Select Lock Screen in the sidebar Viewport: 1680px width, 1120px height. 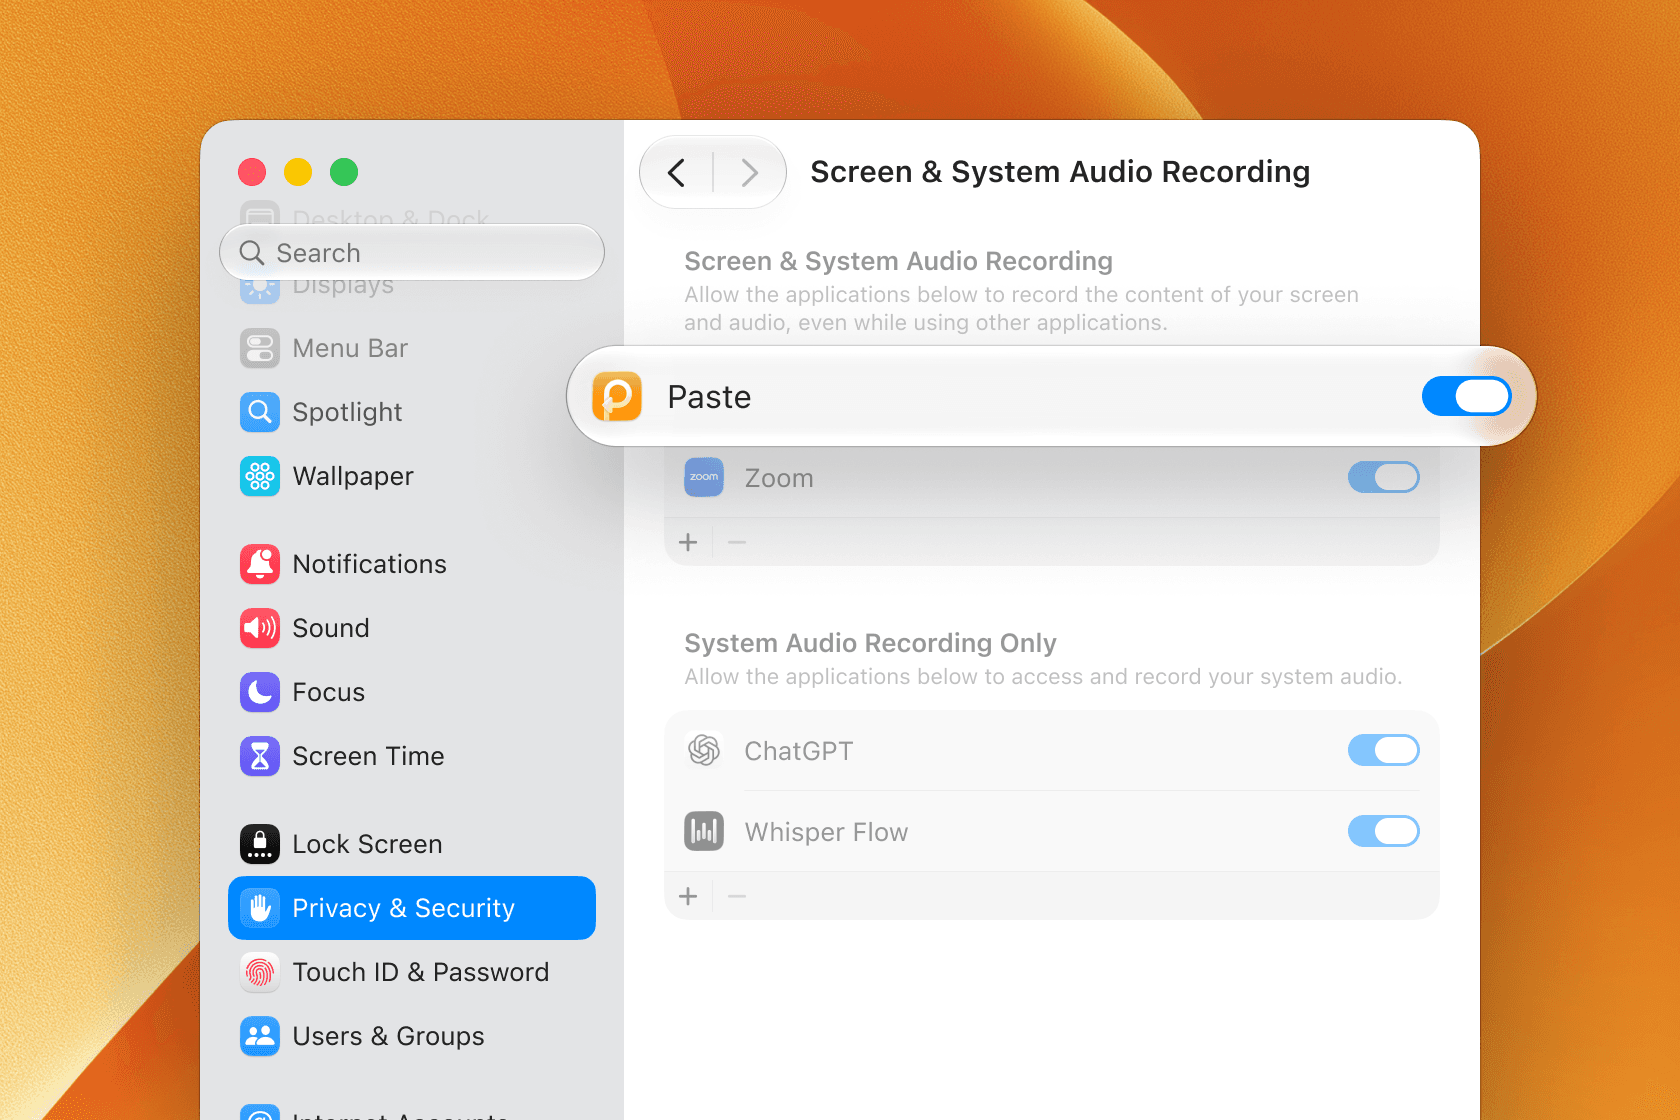[412, 844]
